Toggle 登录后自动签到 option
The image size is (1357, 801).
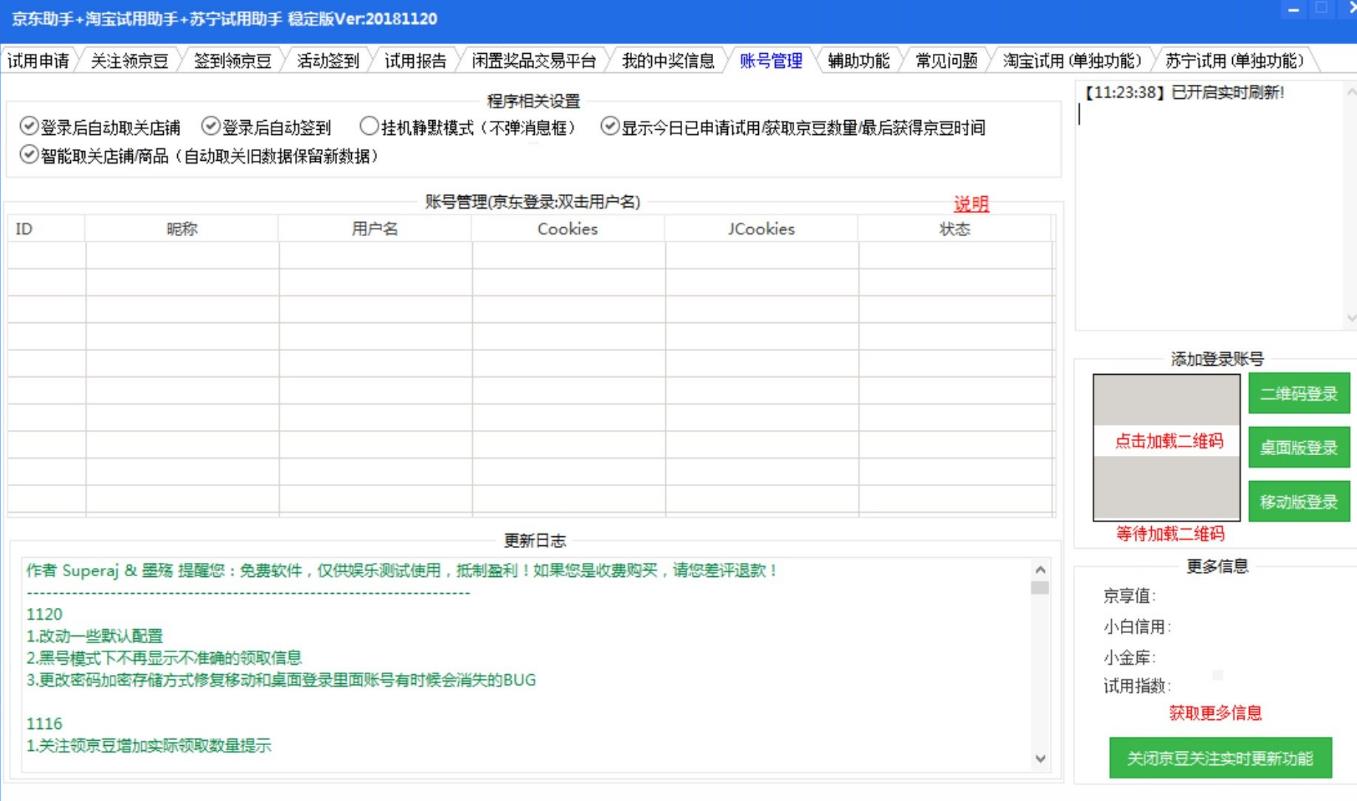[x=267, y=127]
